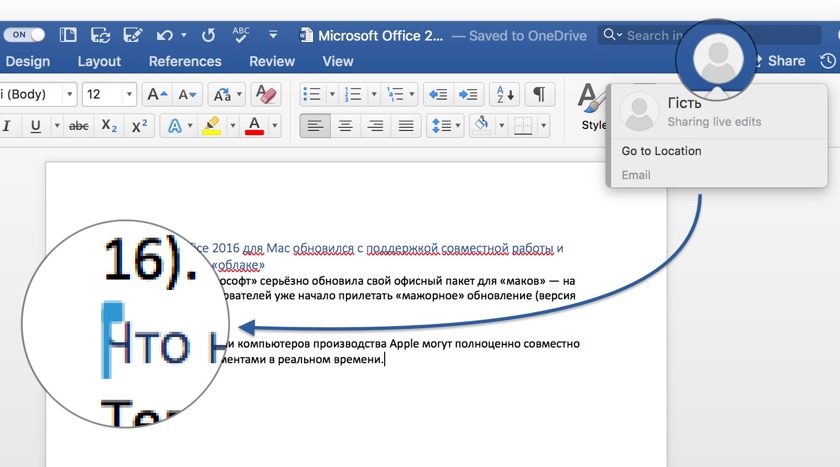This screenshot has width=840, height=467.
Task: Show paragraph marks with pilcrow icon
Action: point(538,95)
